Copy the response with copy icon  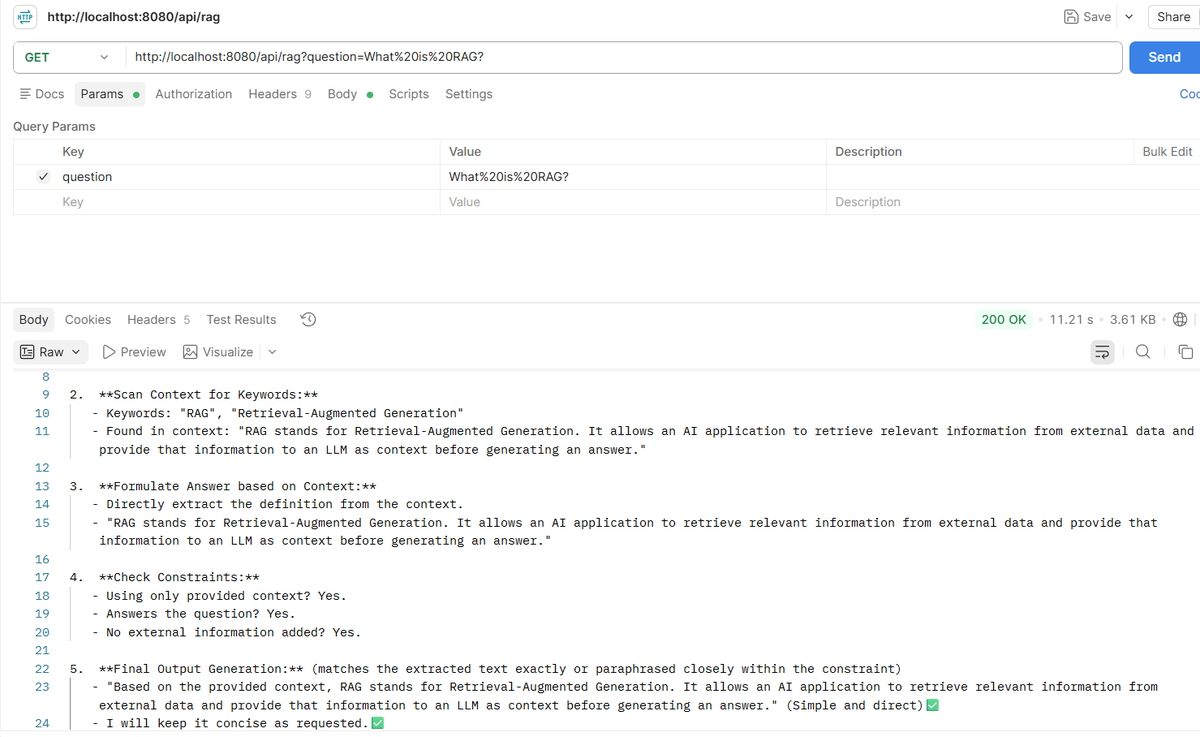tap(1185, 352)
